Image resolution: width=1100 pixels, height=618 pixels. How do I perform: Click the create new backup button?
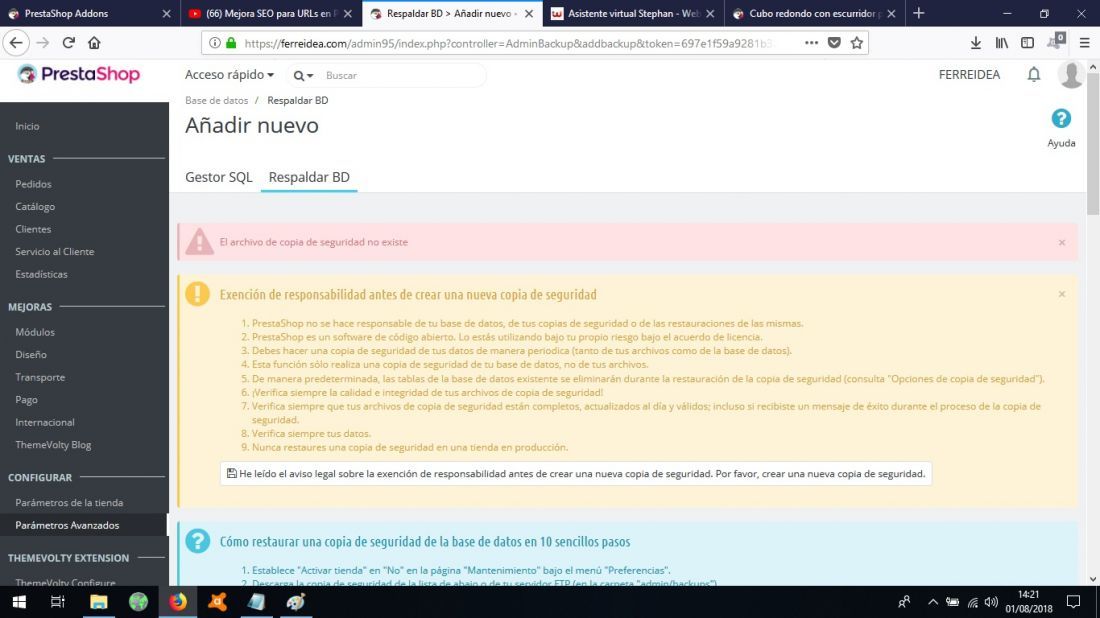click(576, 473)
